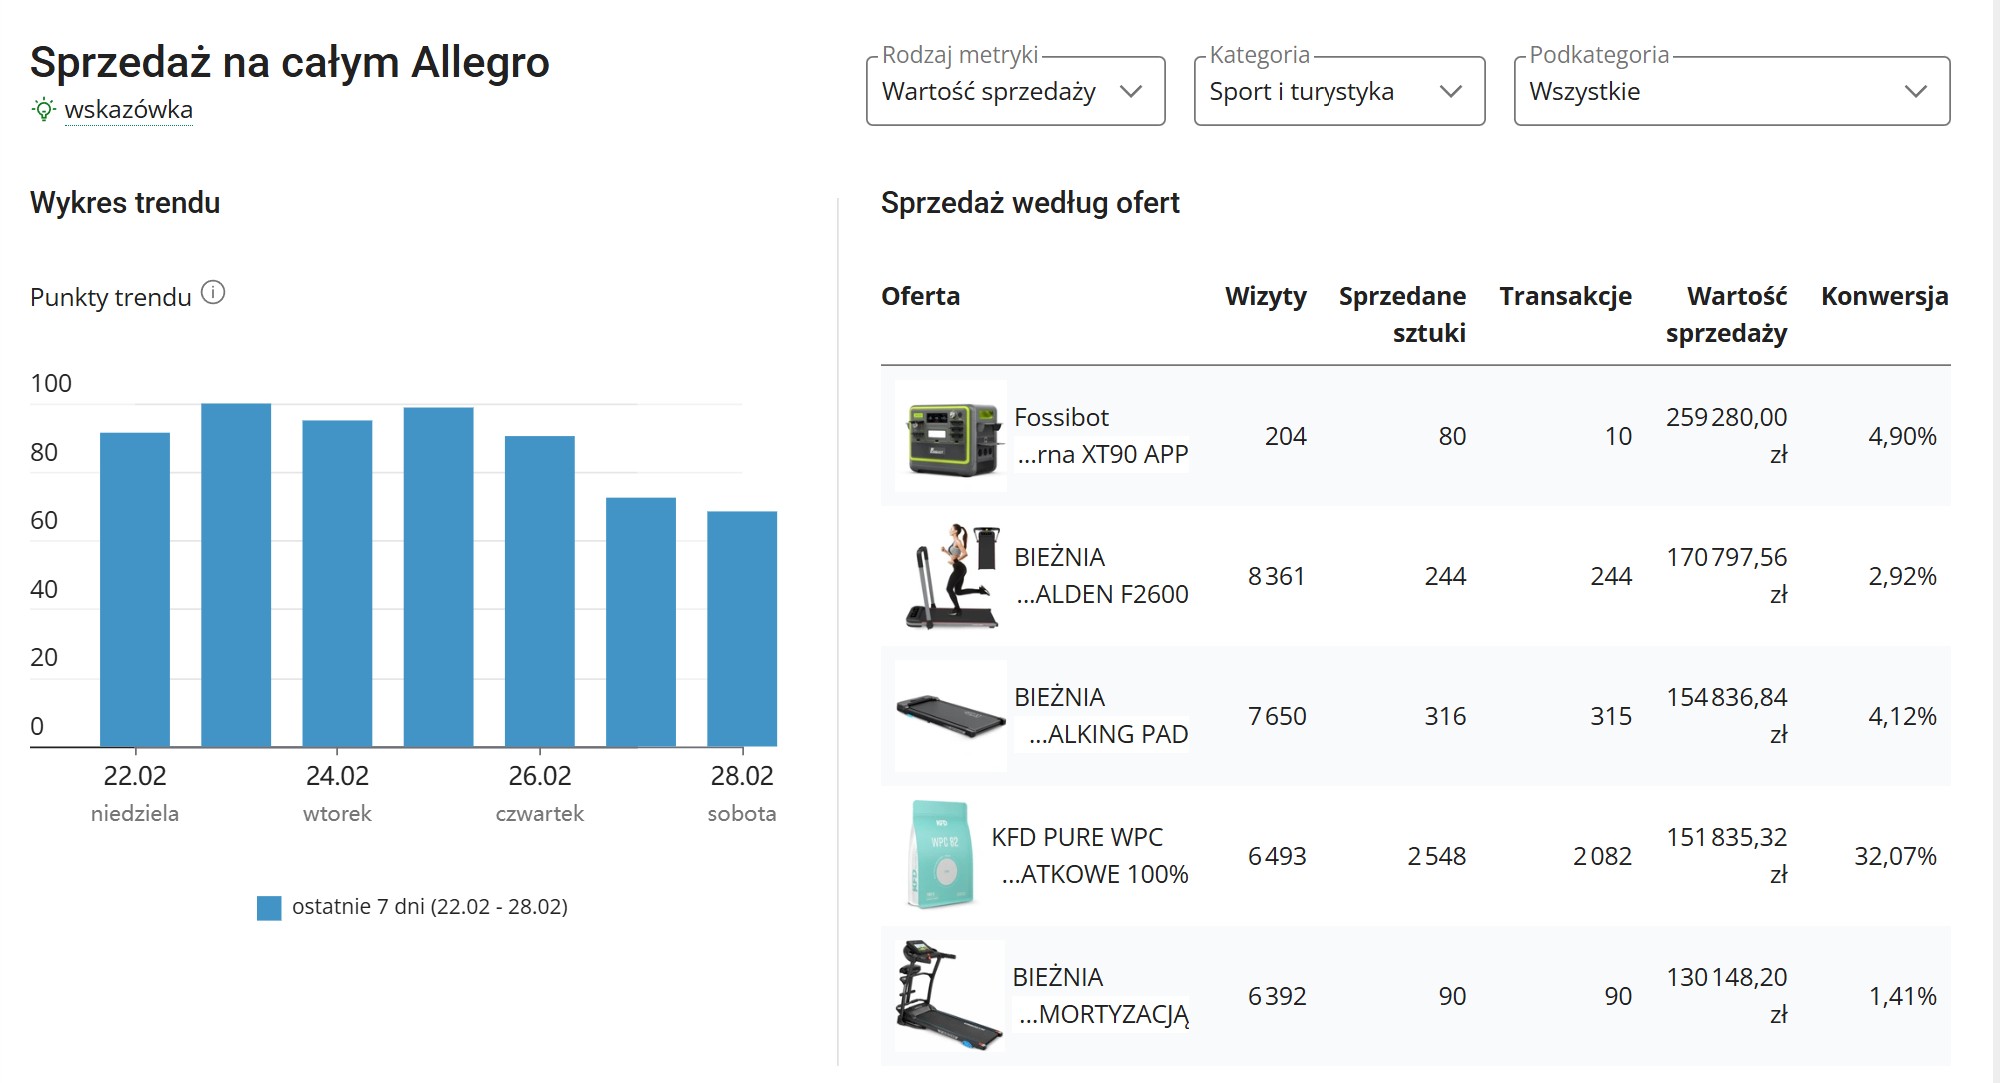Expand the Podkategoria dropdown

[1731, 91]
